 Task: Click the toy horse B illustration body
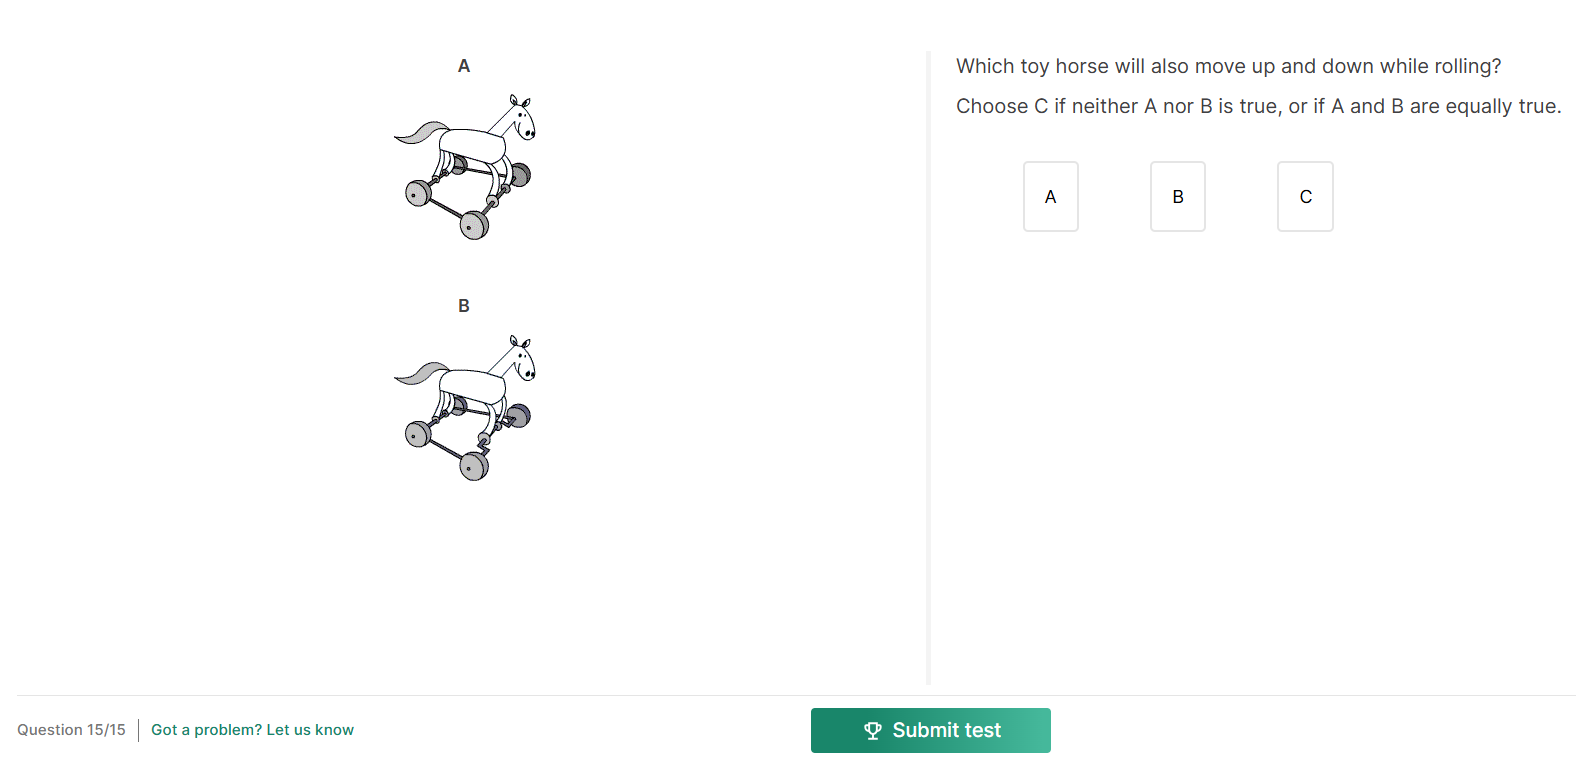472,385
